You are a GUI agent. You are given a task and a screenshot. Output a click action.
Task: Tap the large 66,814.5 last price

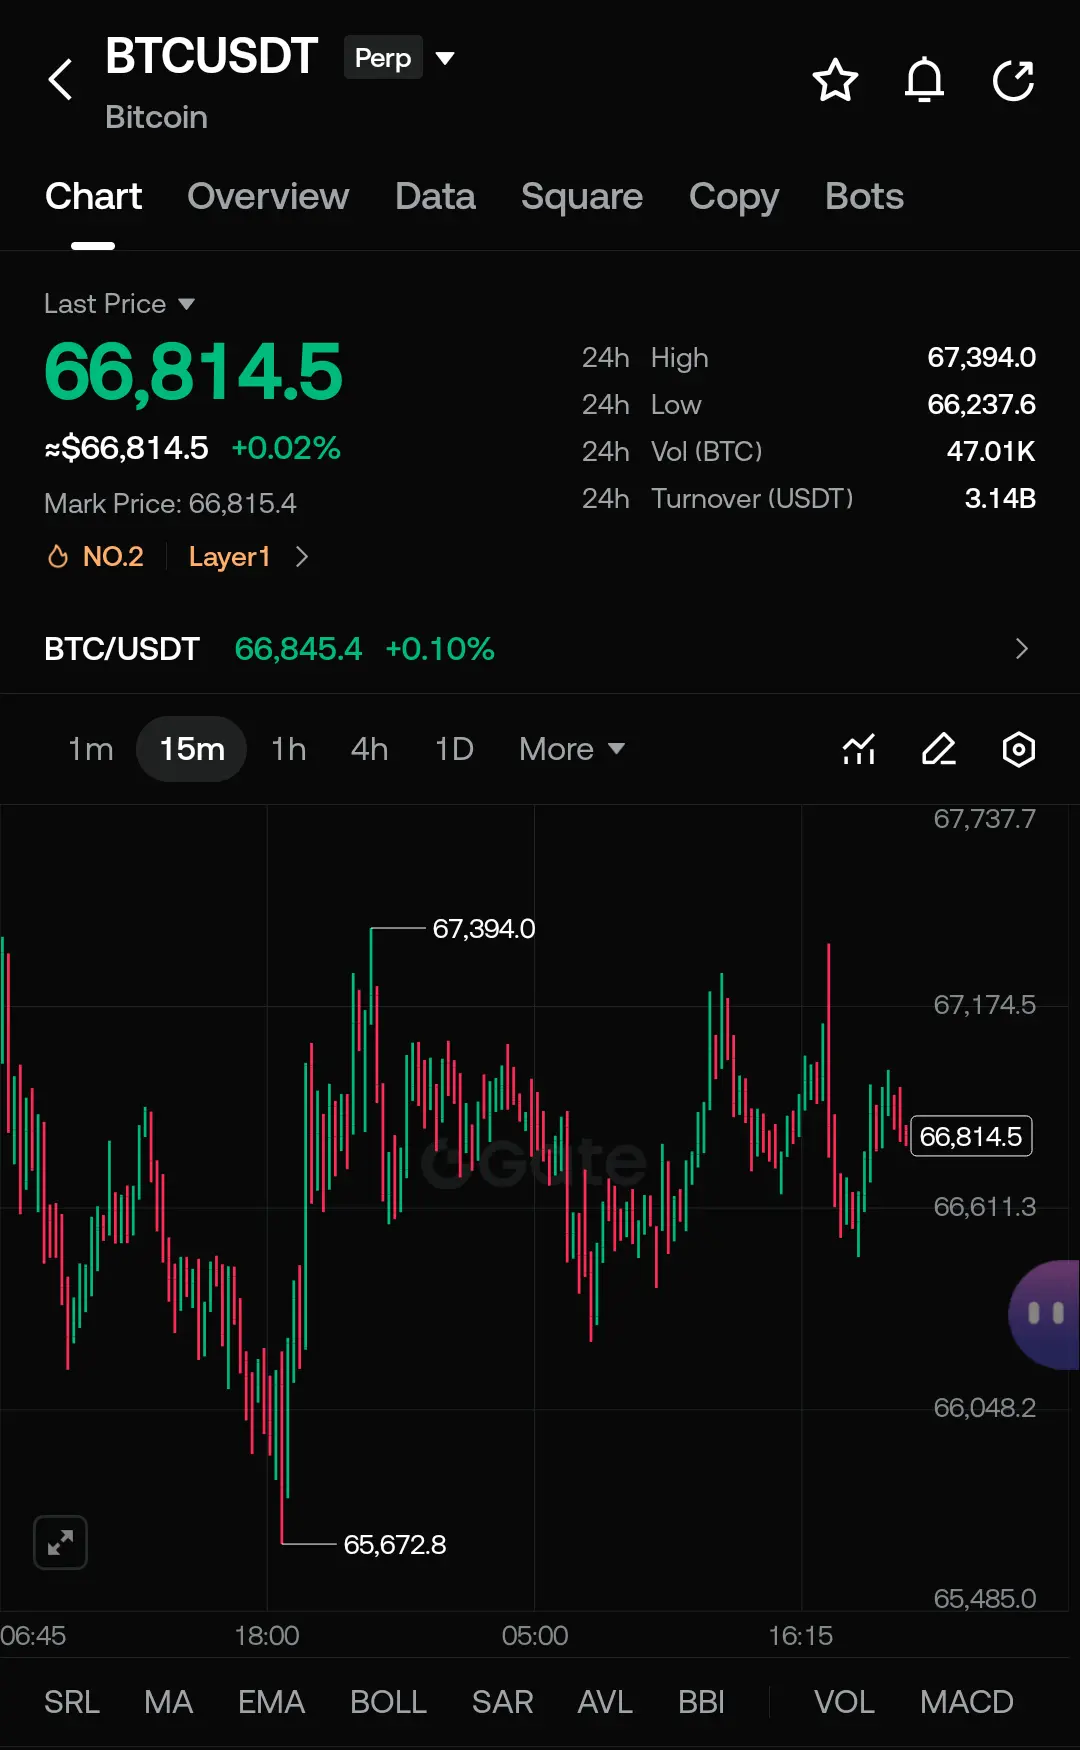tap(193, 372)
